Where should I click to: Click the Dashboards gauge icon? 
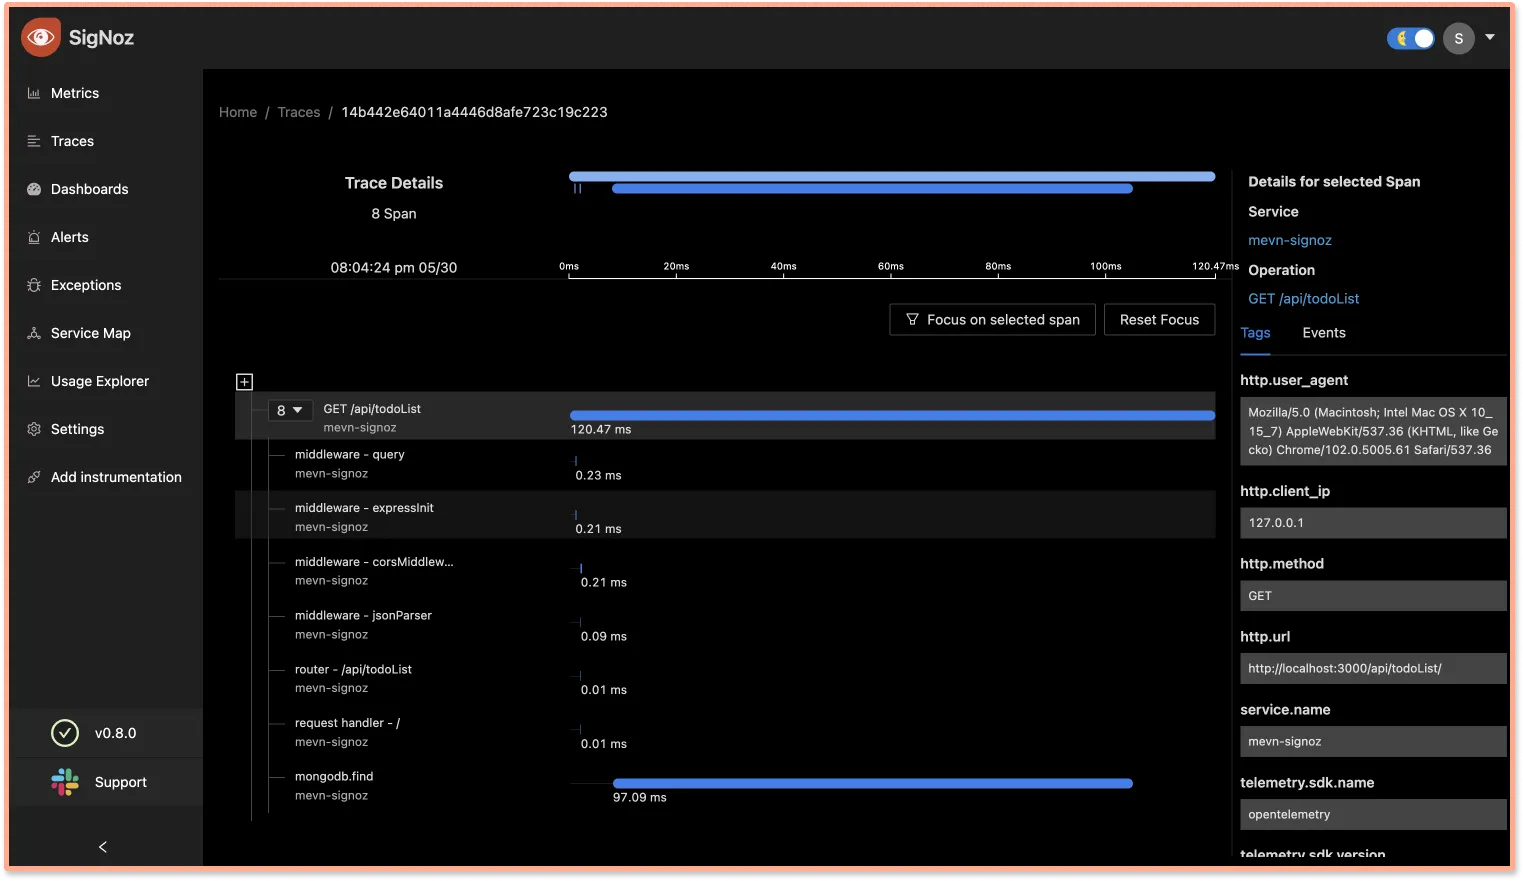tap(34, 189)
